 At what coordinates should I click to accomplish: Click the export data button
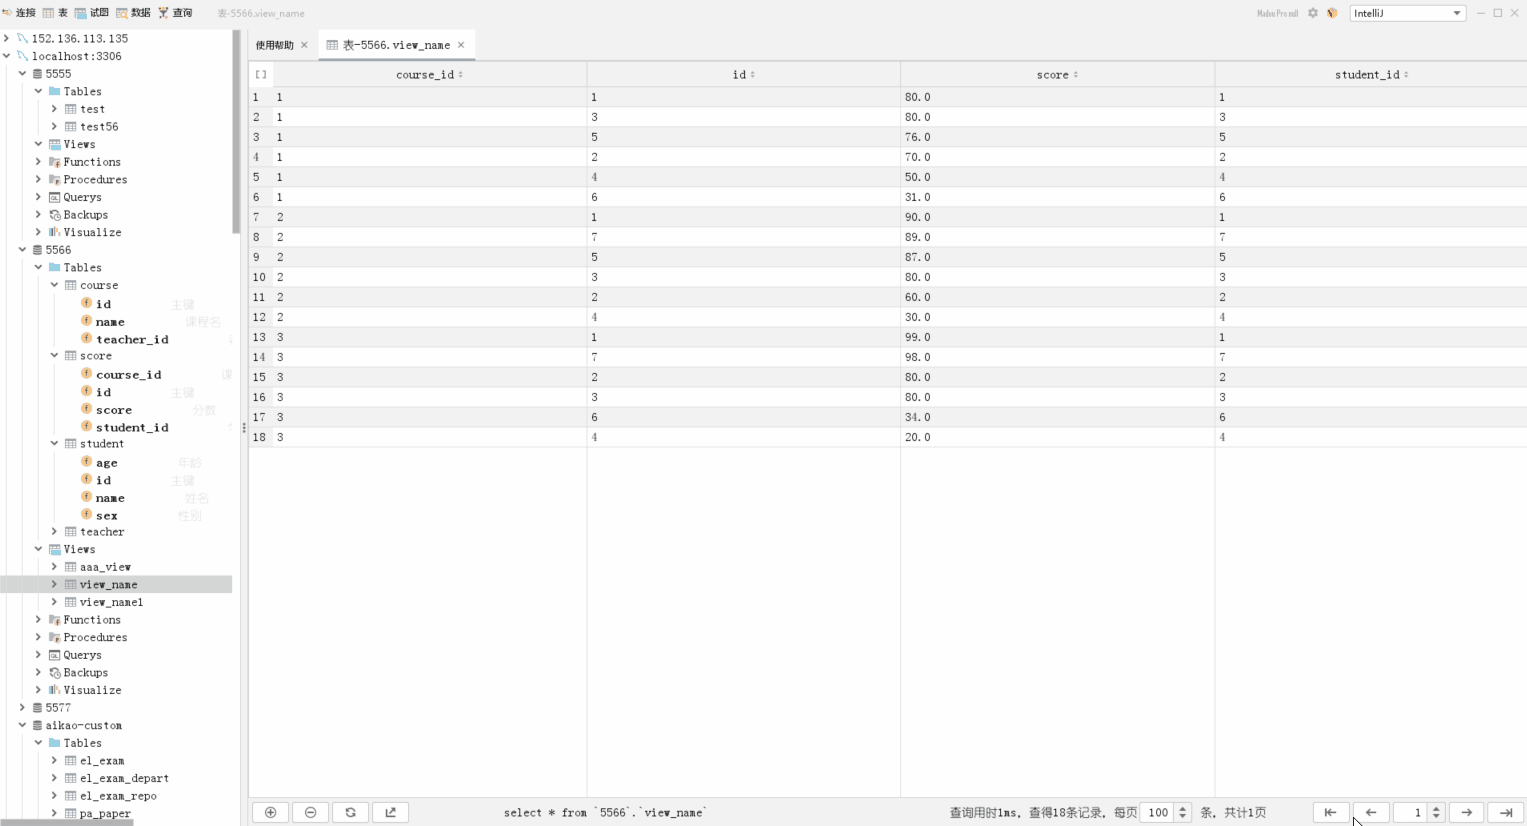(x=390, y=812)
